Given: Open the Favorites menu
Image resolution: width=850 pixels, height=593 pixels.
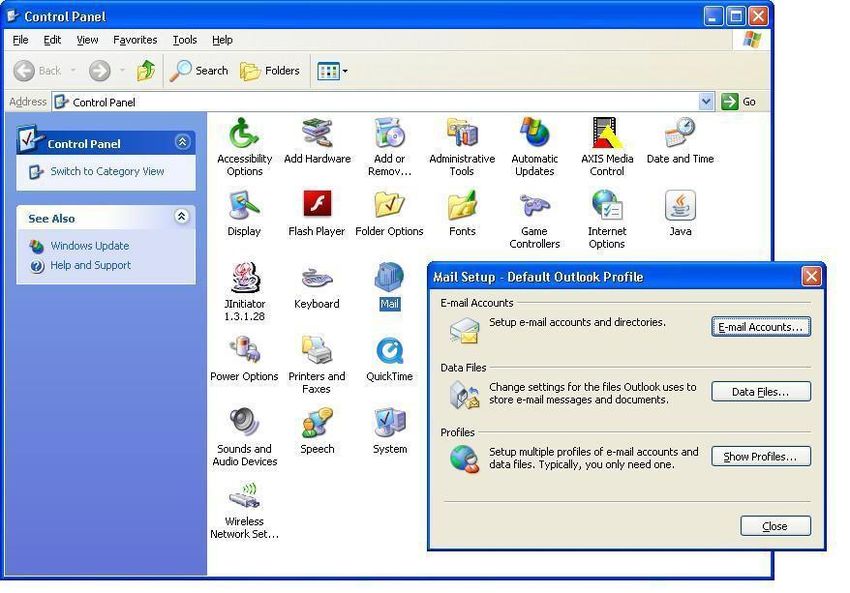Looking at the screenshot, I should pyautogui.click(x=135, y=40).
